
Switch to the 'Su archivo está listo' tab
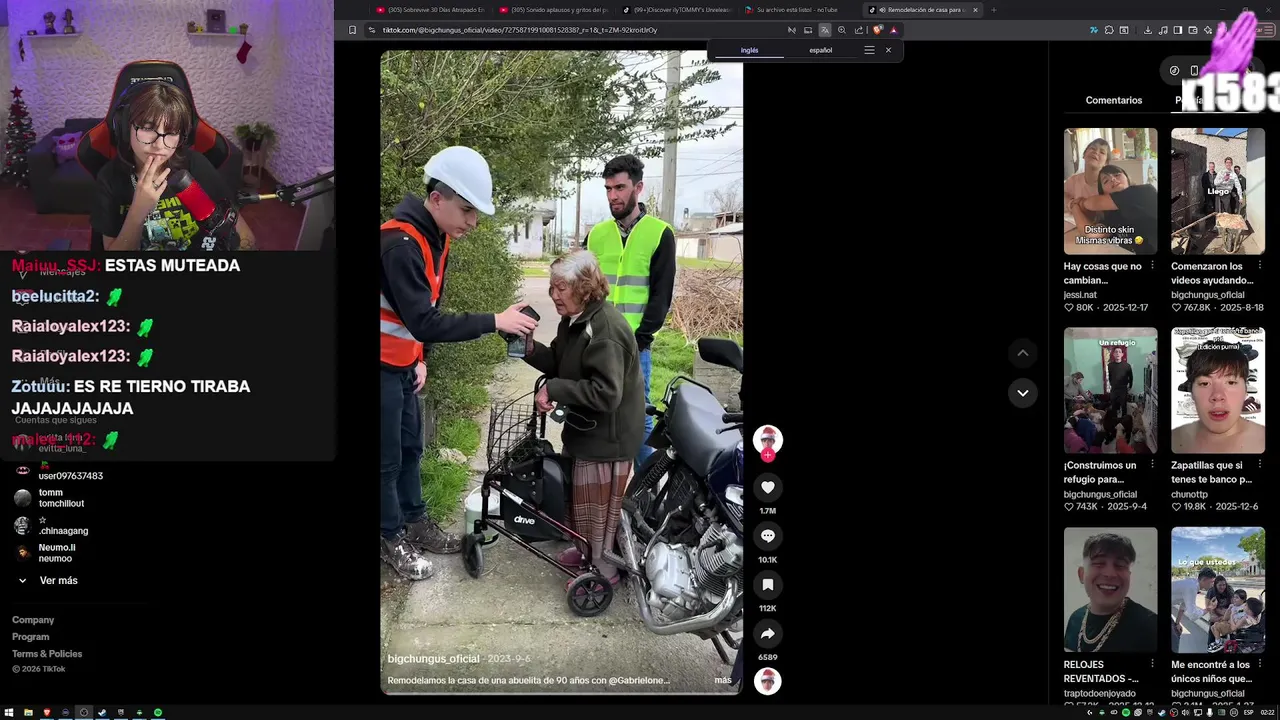point(800,10)
